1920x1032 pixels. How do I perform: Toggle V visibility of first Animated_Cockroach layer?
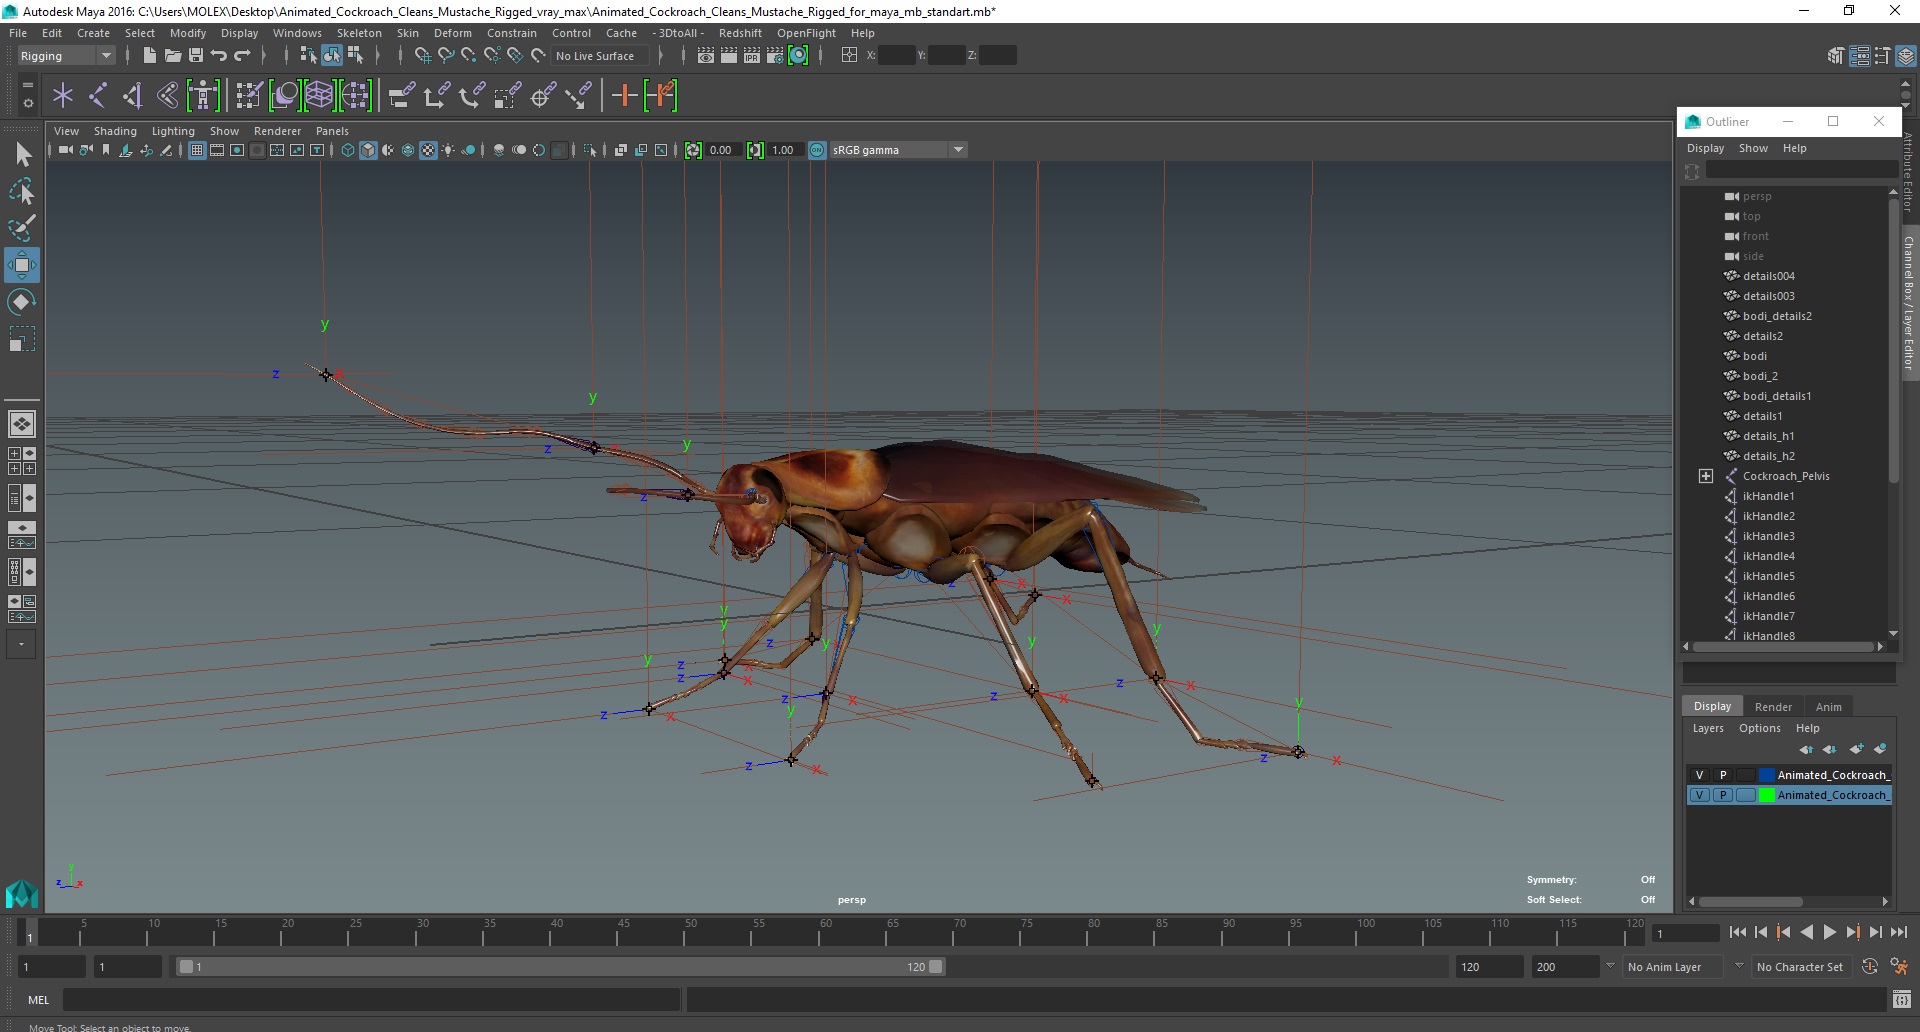tap(1699, 775)
